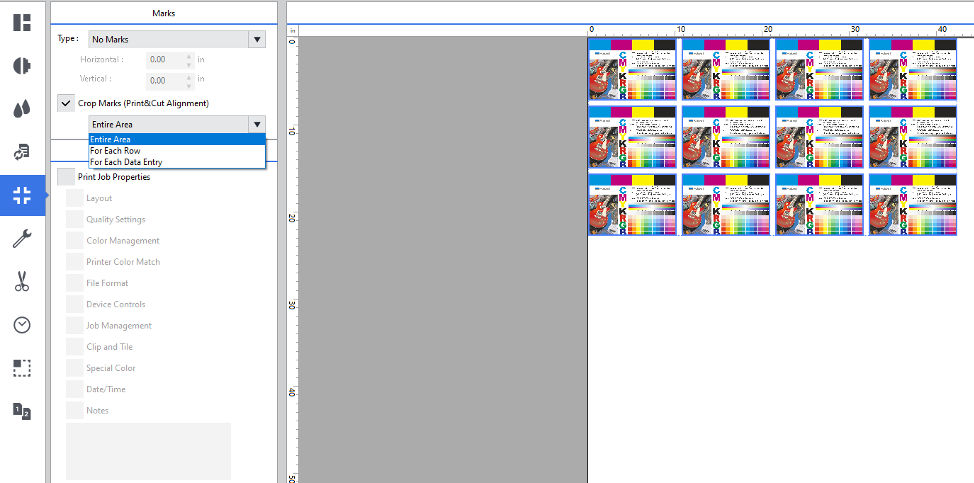974x483 pixels.
Task: Expand the Type 'No Marks' dropdown
Action: pos(257,39)
